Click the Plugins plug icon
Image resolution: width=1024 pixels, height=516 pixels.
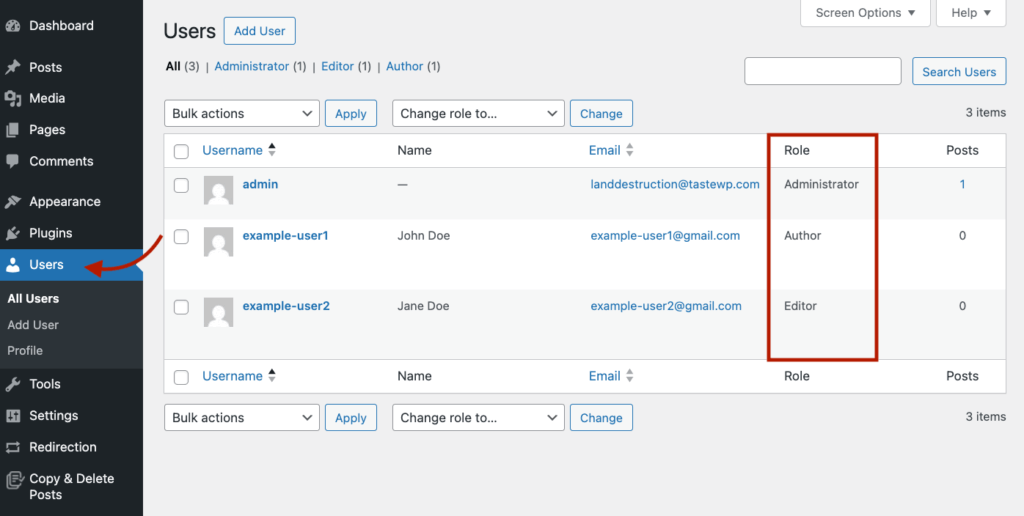point(12,233)
